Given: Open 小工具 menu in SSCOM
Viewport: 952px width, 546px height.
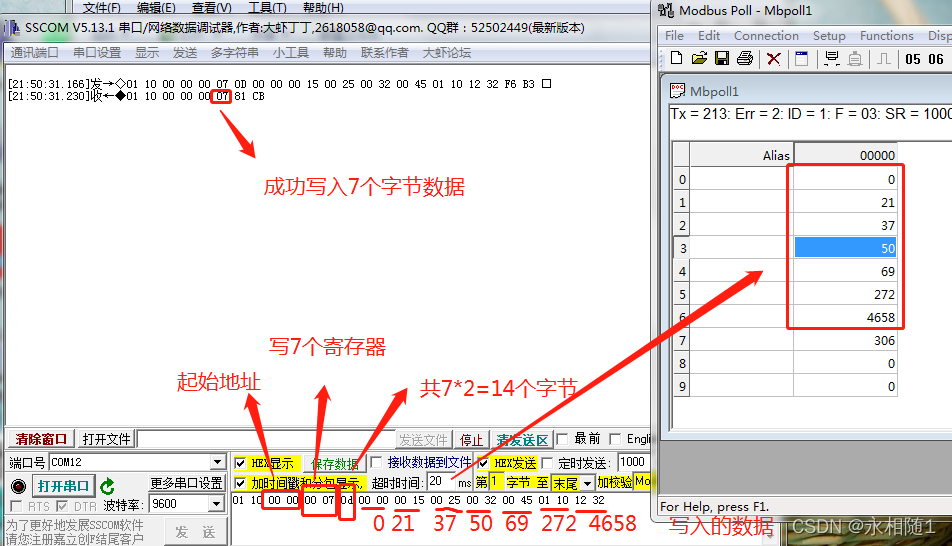Looking at the screenshot, I should (x=291, y=53).
